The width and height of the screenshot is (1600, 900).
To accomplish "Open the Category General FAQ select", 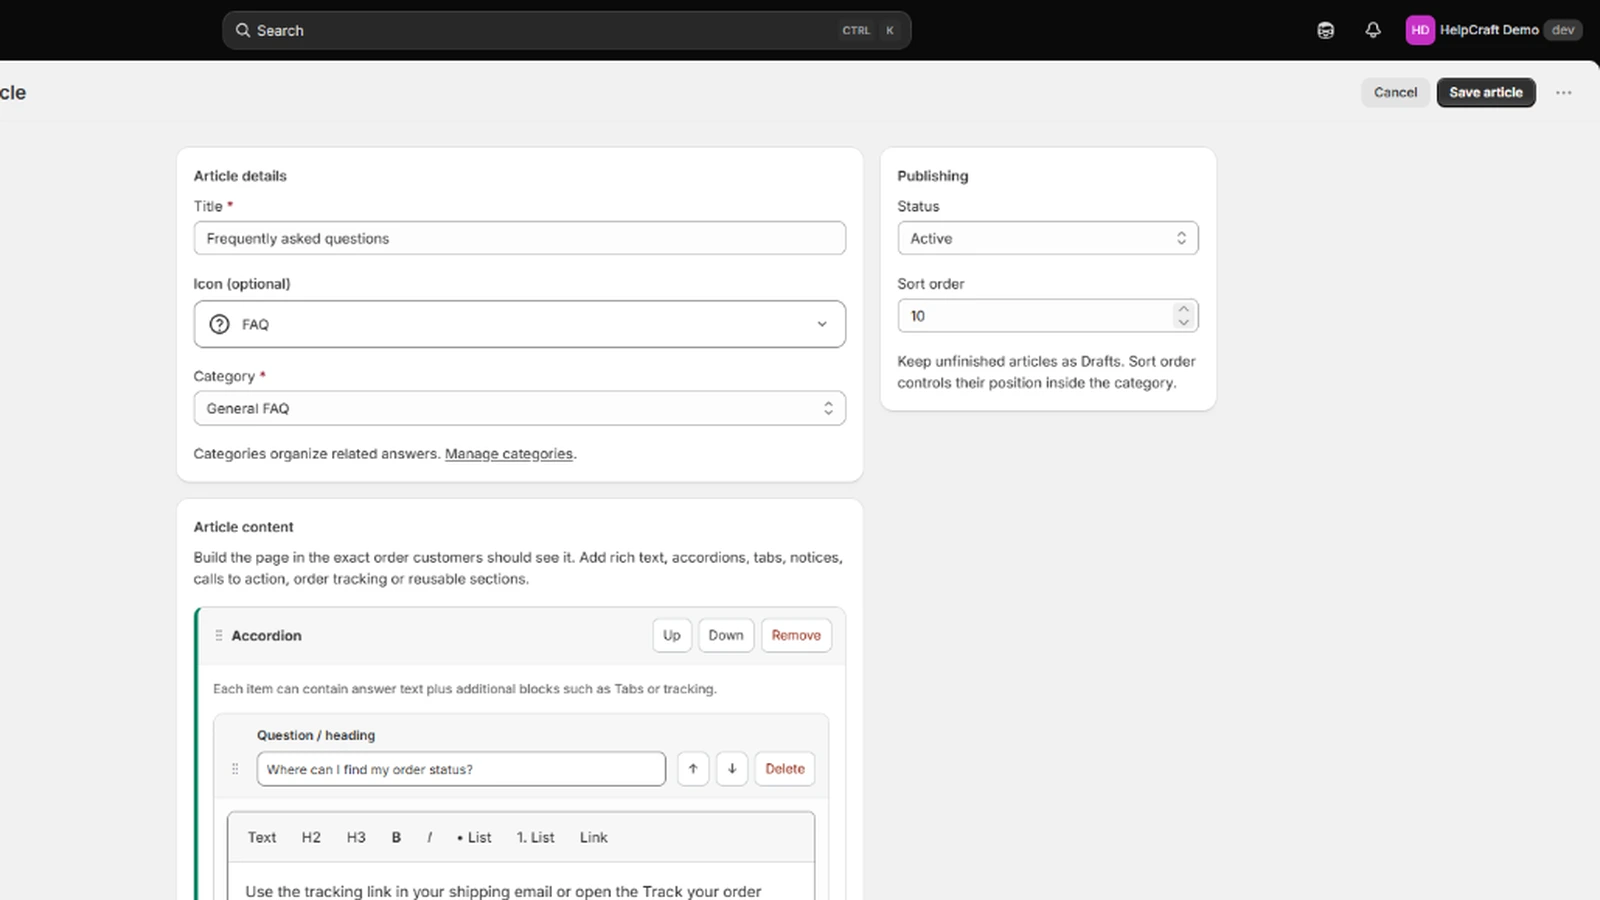I will coord(520,408).
